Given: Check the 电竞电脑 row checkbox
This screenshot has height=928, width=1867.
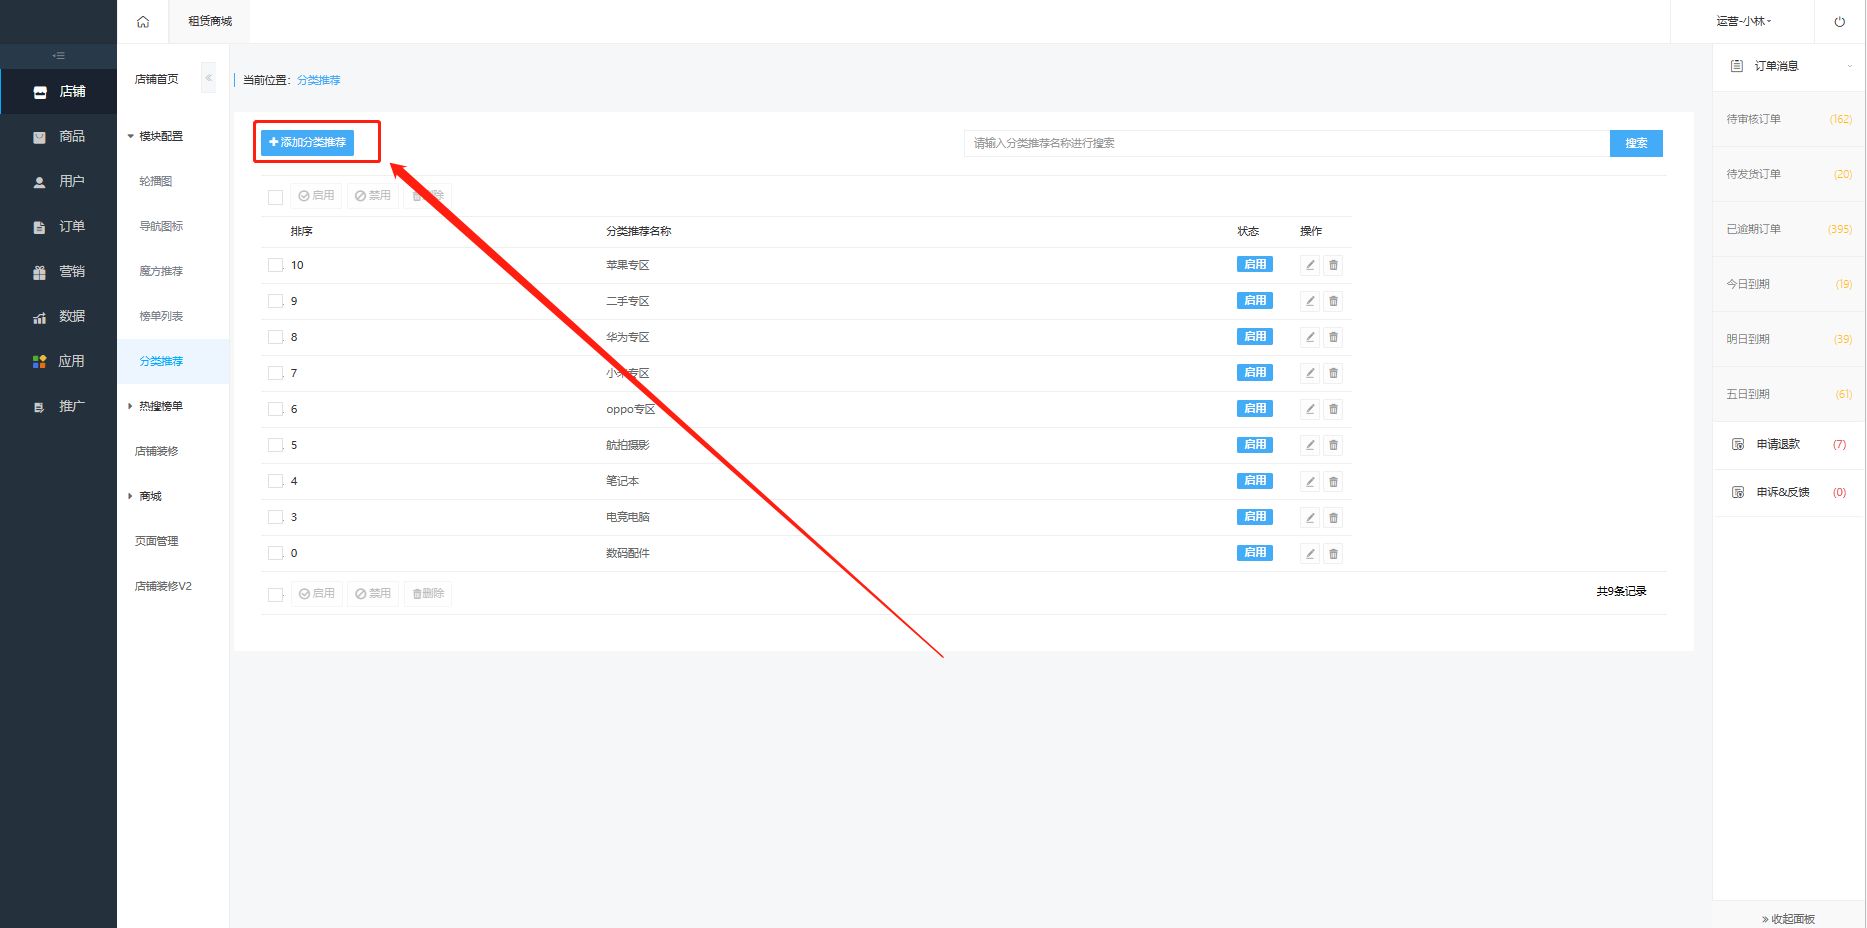Looking at the screenshot, I should click(x=275, y=517).
